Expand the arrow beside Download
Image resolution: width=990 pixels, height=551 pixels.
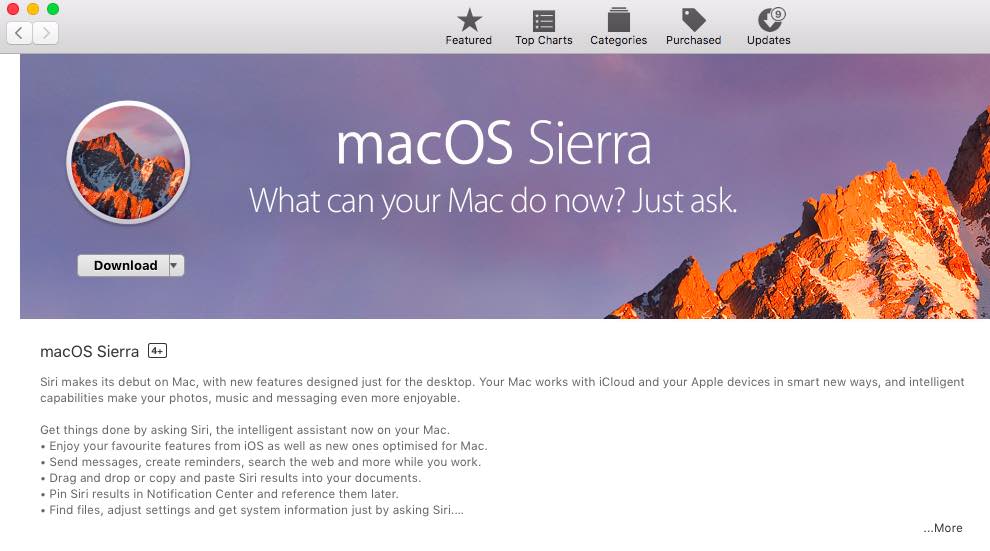pos(176,265)
